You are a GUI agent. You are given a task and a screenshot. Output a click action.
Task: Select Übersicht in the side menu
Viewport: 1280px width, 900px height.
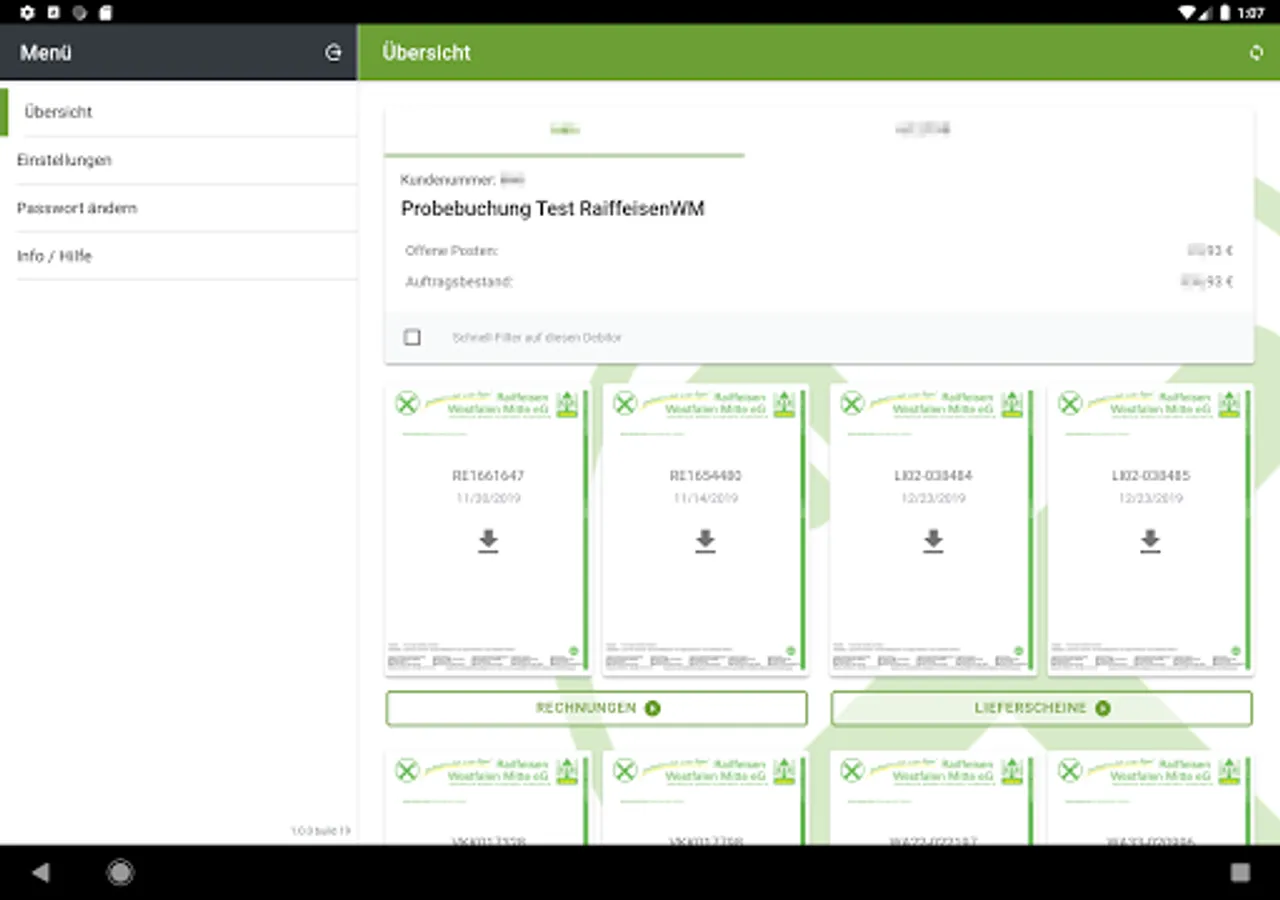click(x=179, y=112)
